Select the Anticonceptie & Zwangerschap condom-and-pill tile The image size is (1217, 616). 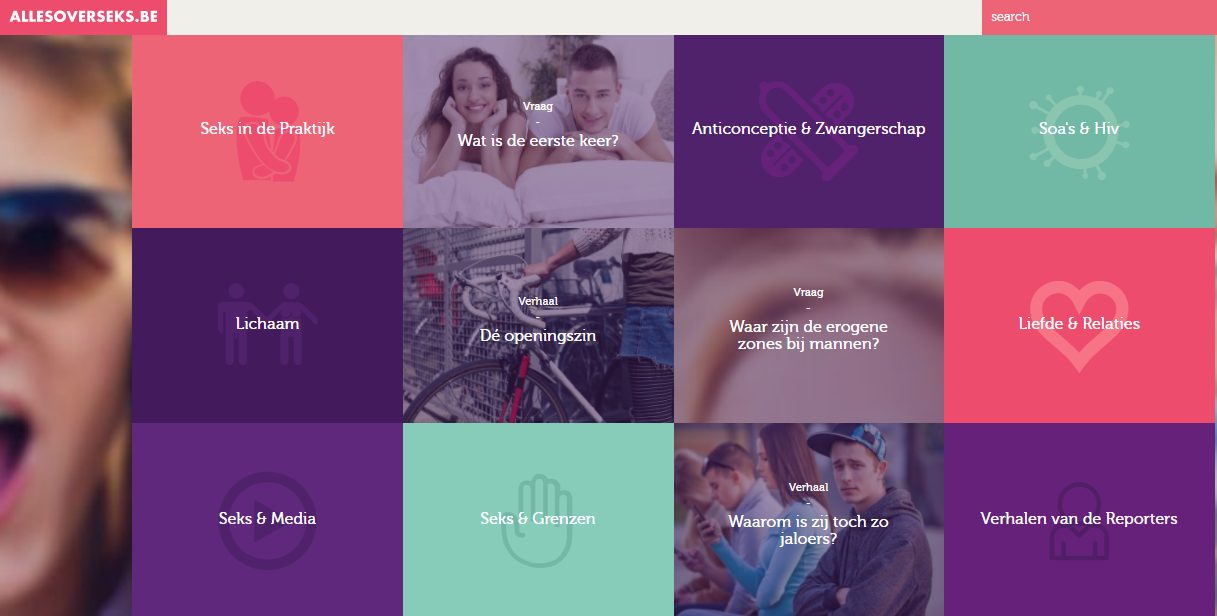[808, 131]
